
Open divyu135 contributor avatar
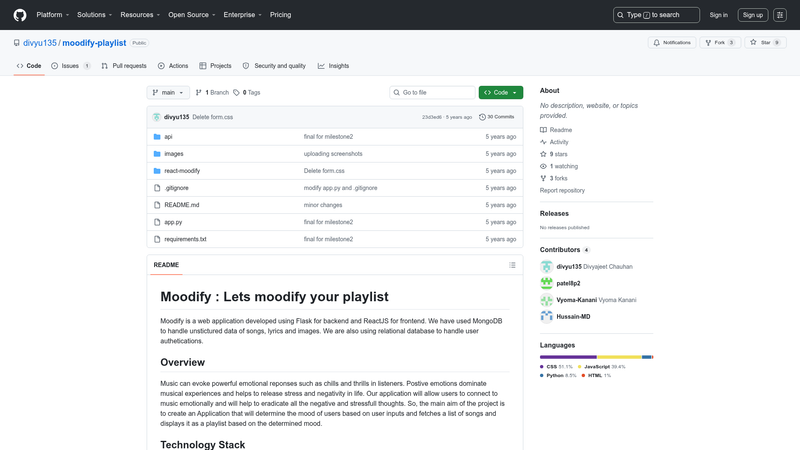point(546,266)
